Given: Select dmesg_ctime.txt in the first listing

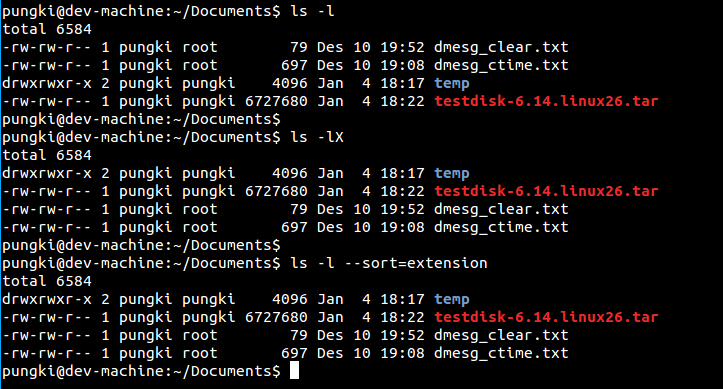Looking at the screenshot, I should 501,65.
